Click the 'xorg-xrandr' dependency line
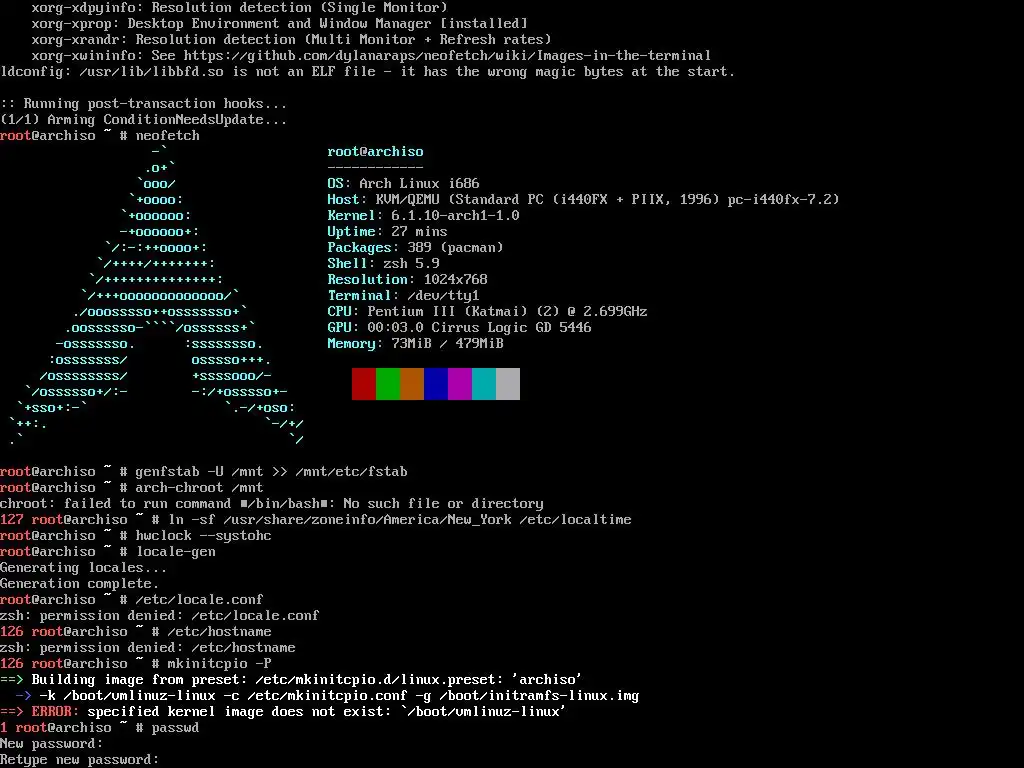Viewport: 1024px width, 768px height. [x=291, y=39]
